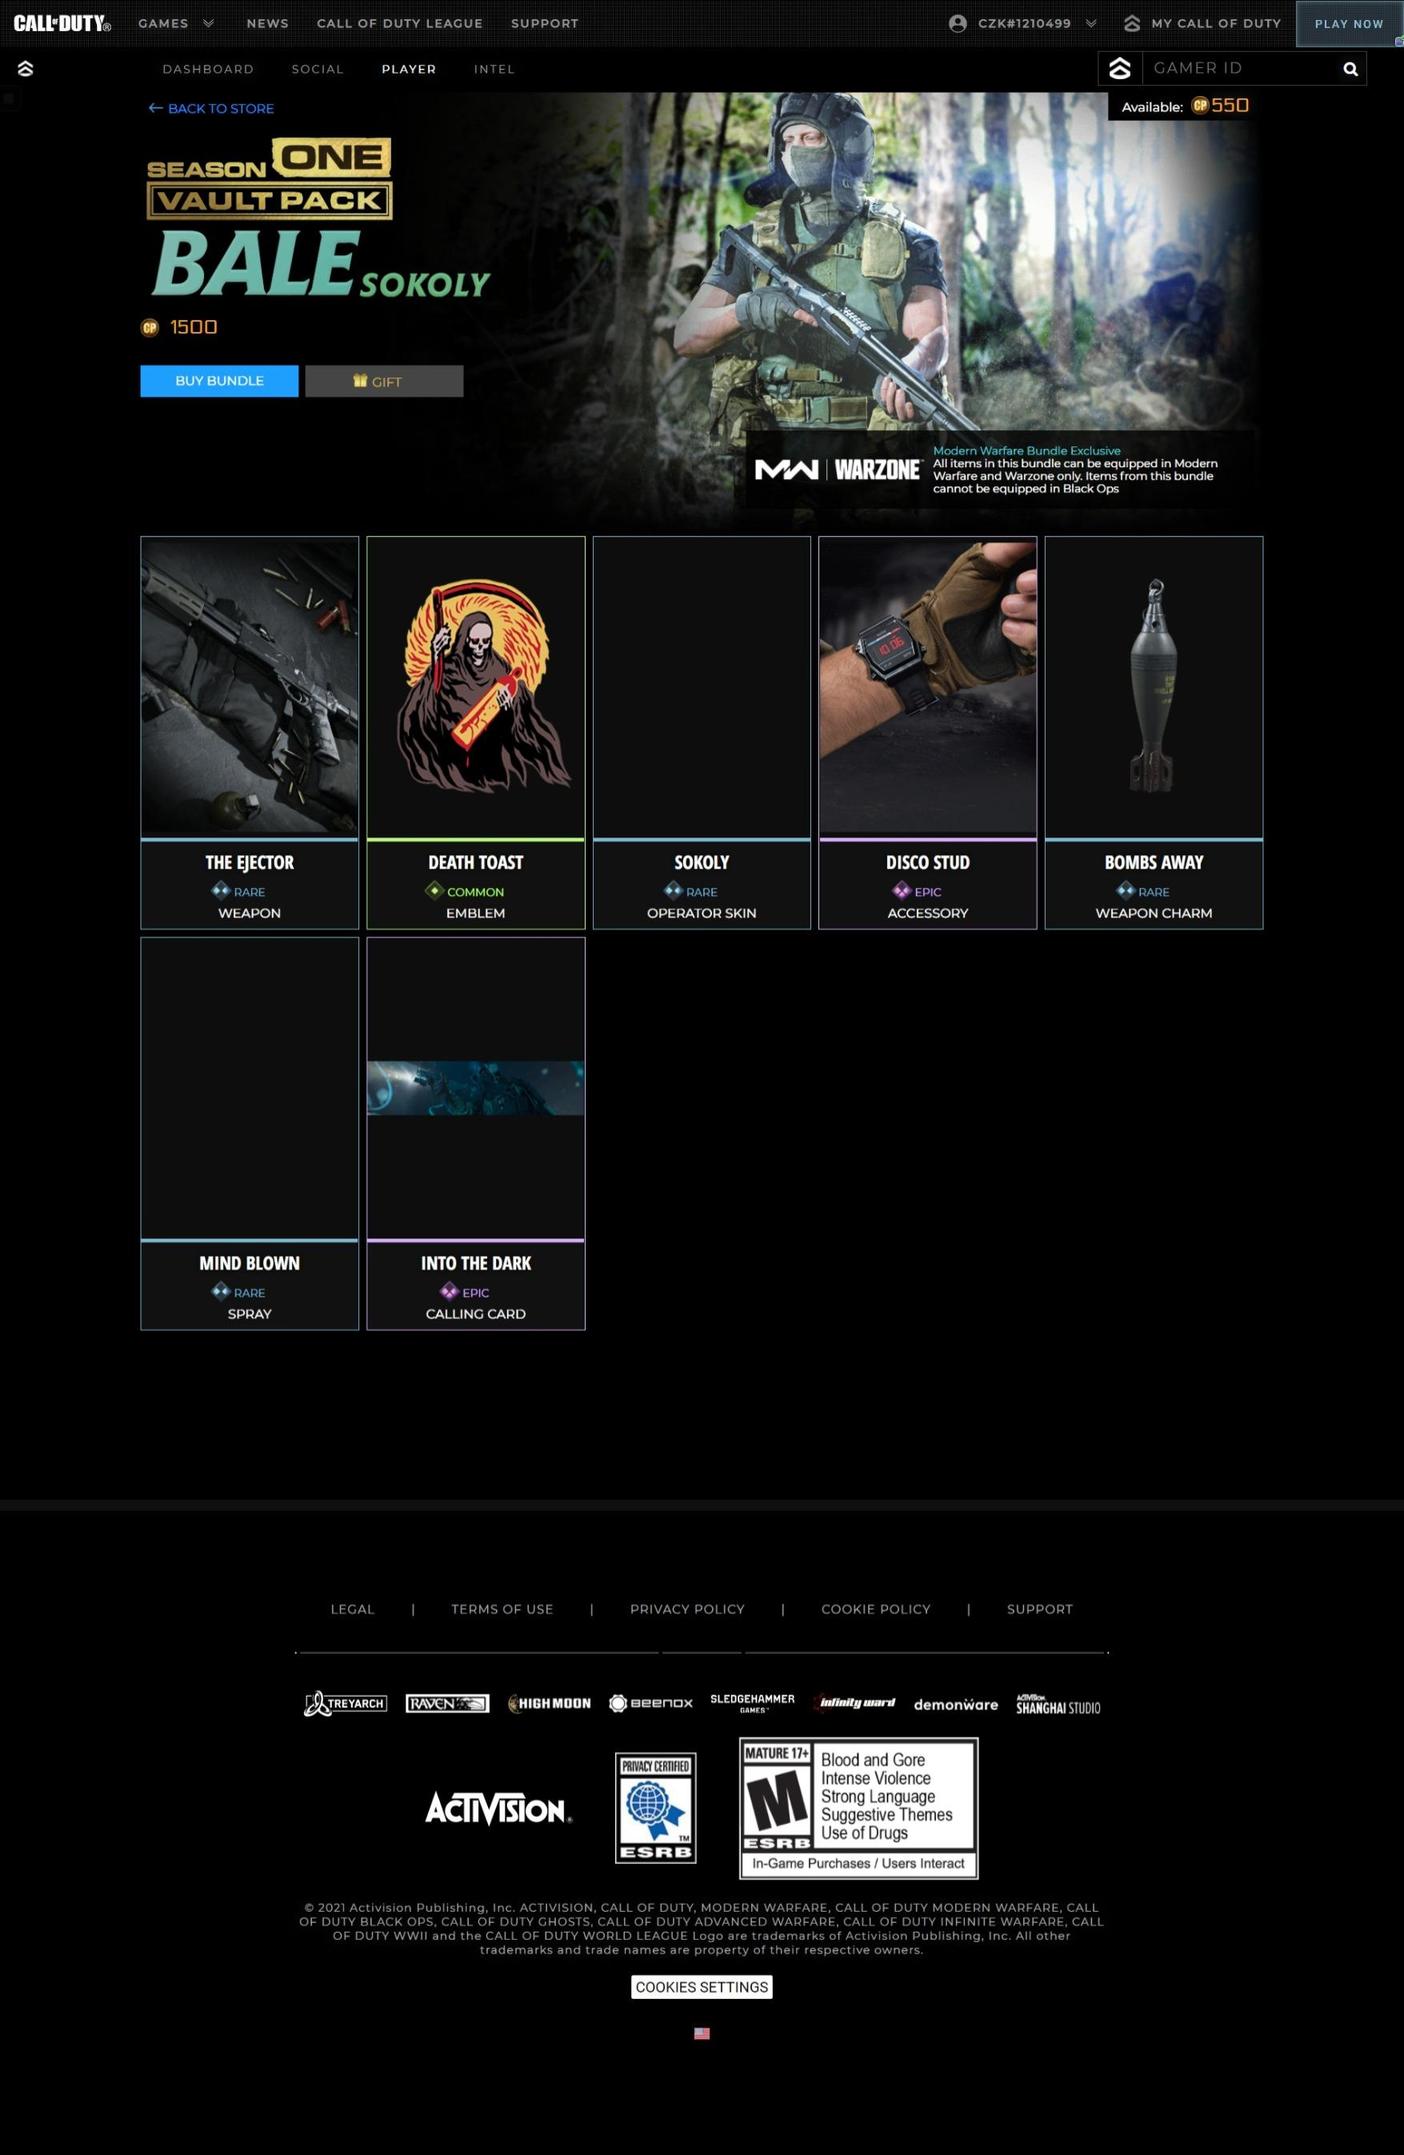Open the CZK#1210499 account dropdown
The height and width of the screenshot is (2155, 1404).
pos(1023,23)
